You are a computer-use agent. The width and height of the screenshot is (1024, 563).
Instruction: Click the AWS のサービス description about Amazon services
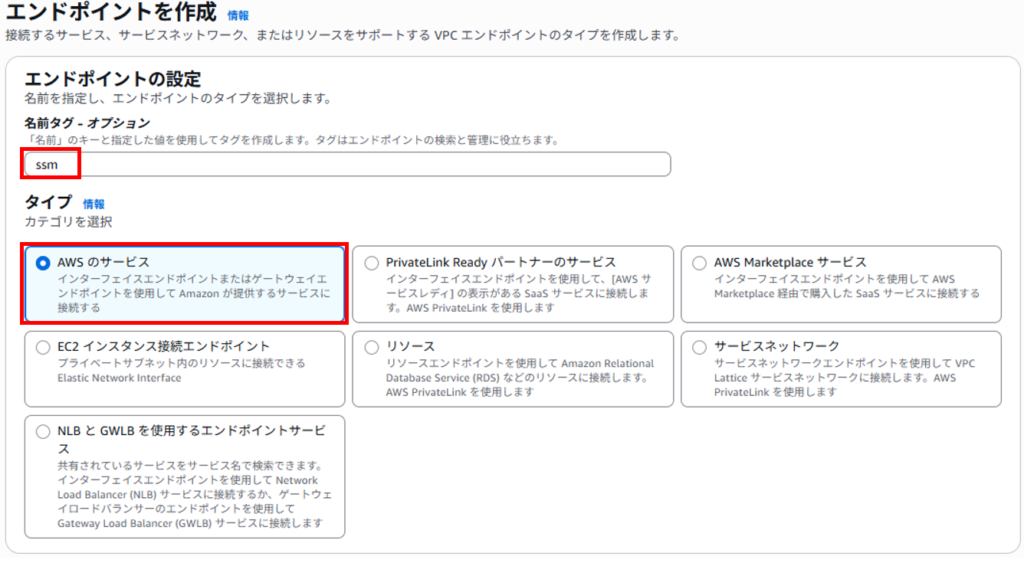tap(194, 293)
